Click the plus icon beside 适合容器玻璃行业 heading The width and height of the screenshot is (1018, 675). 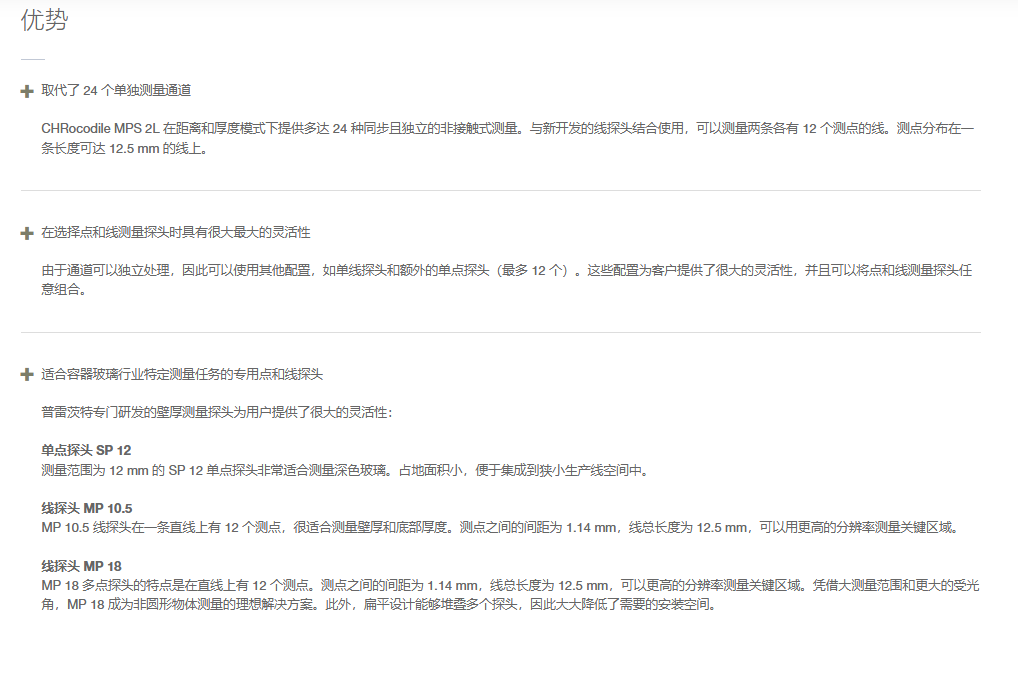click(27, 375)
